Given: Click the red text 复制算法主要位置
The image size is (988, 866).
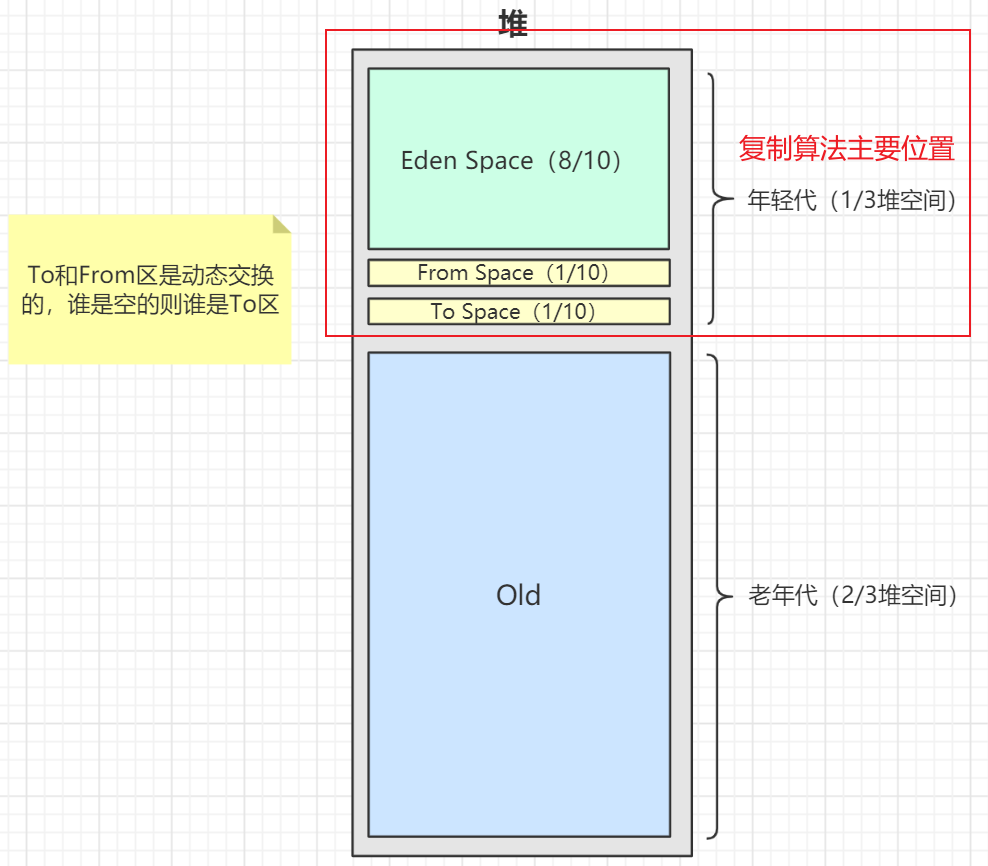Looking at the screenshot, I should coord(846,149).
